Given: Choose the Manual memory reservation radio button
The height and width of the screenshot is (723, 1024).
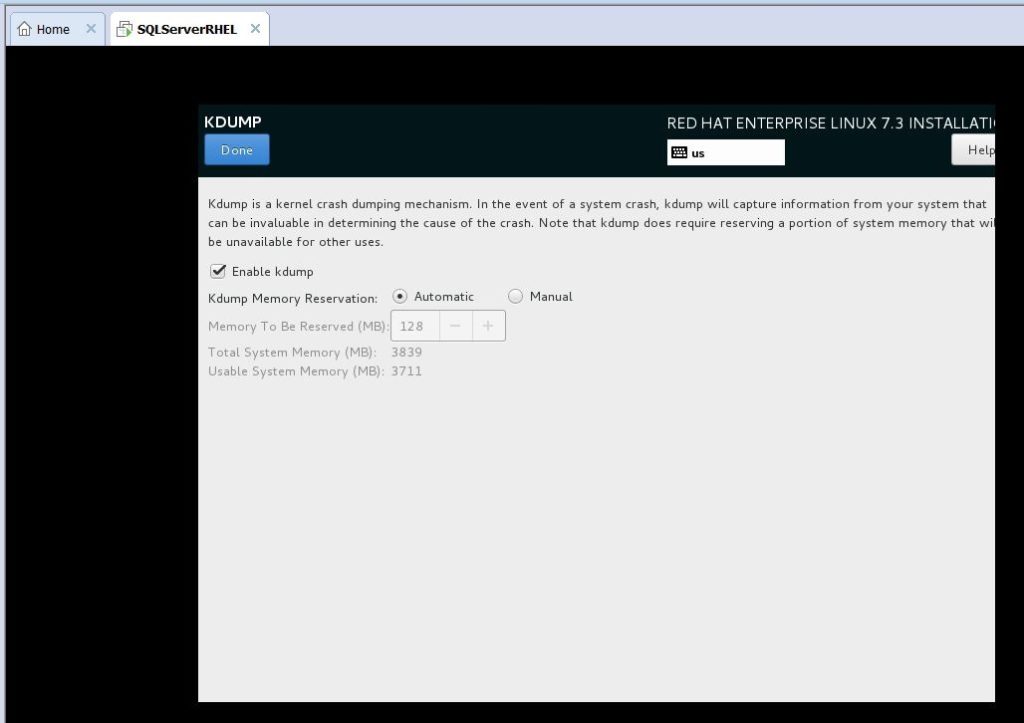Looking at the screenshot, I should (515, 296).
